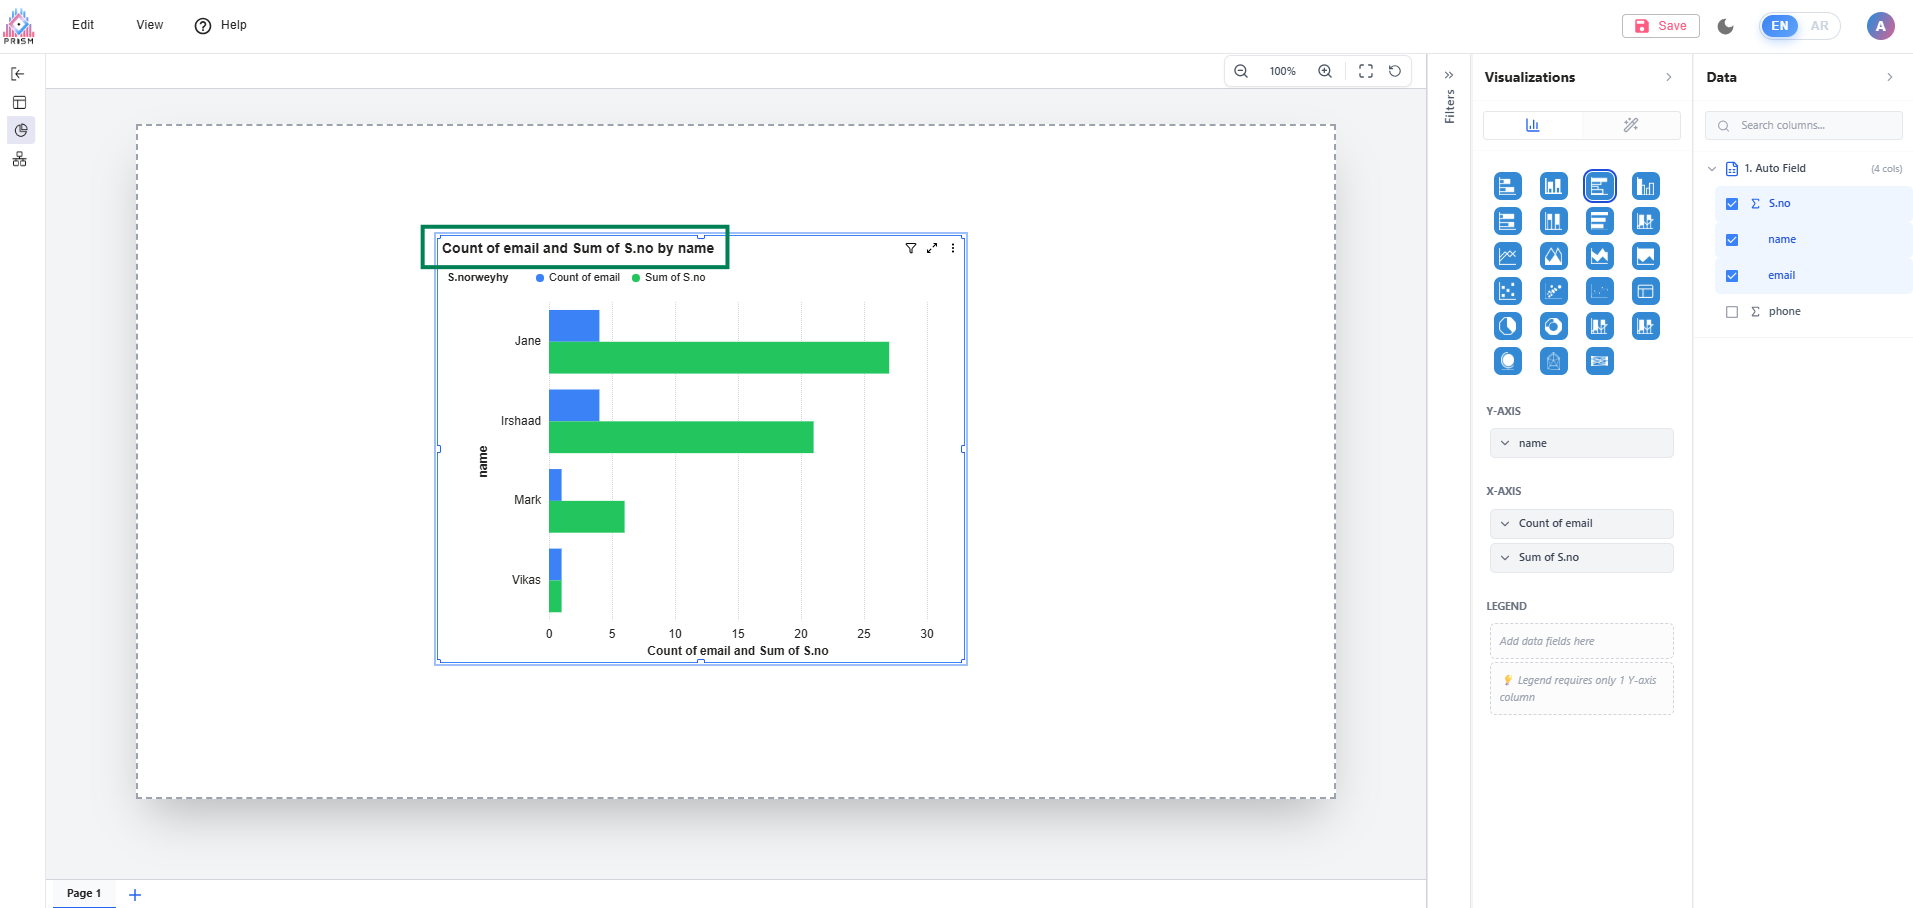Screen dimensions: 1913x908
Task: Open the Edit menu
Action: [x=83, y=25]
